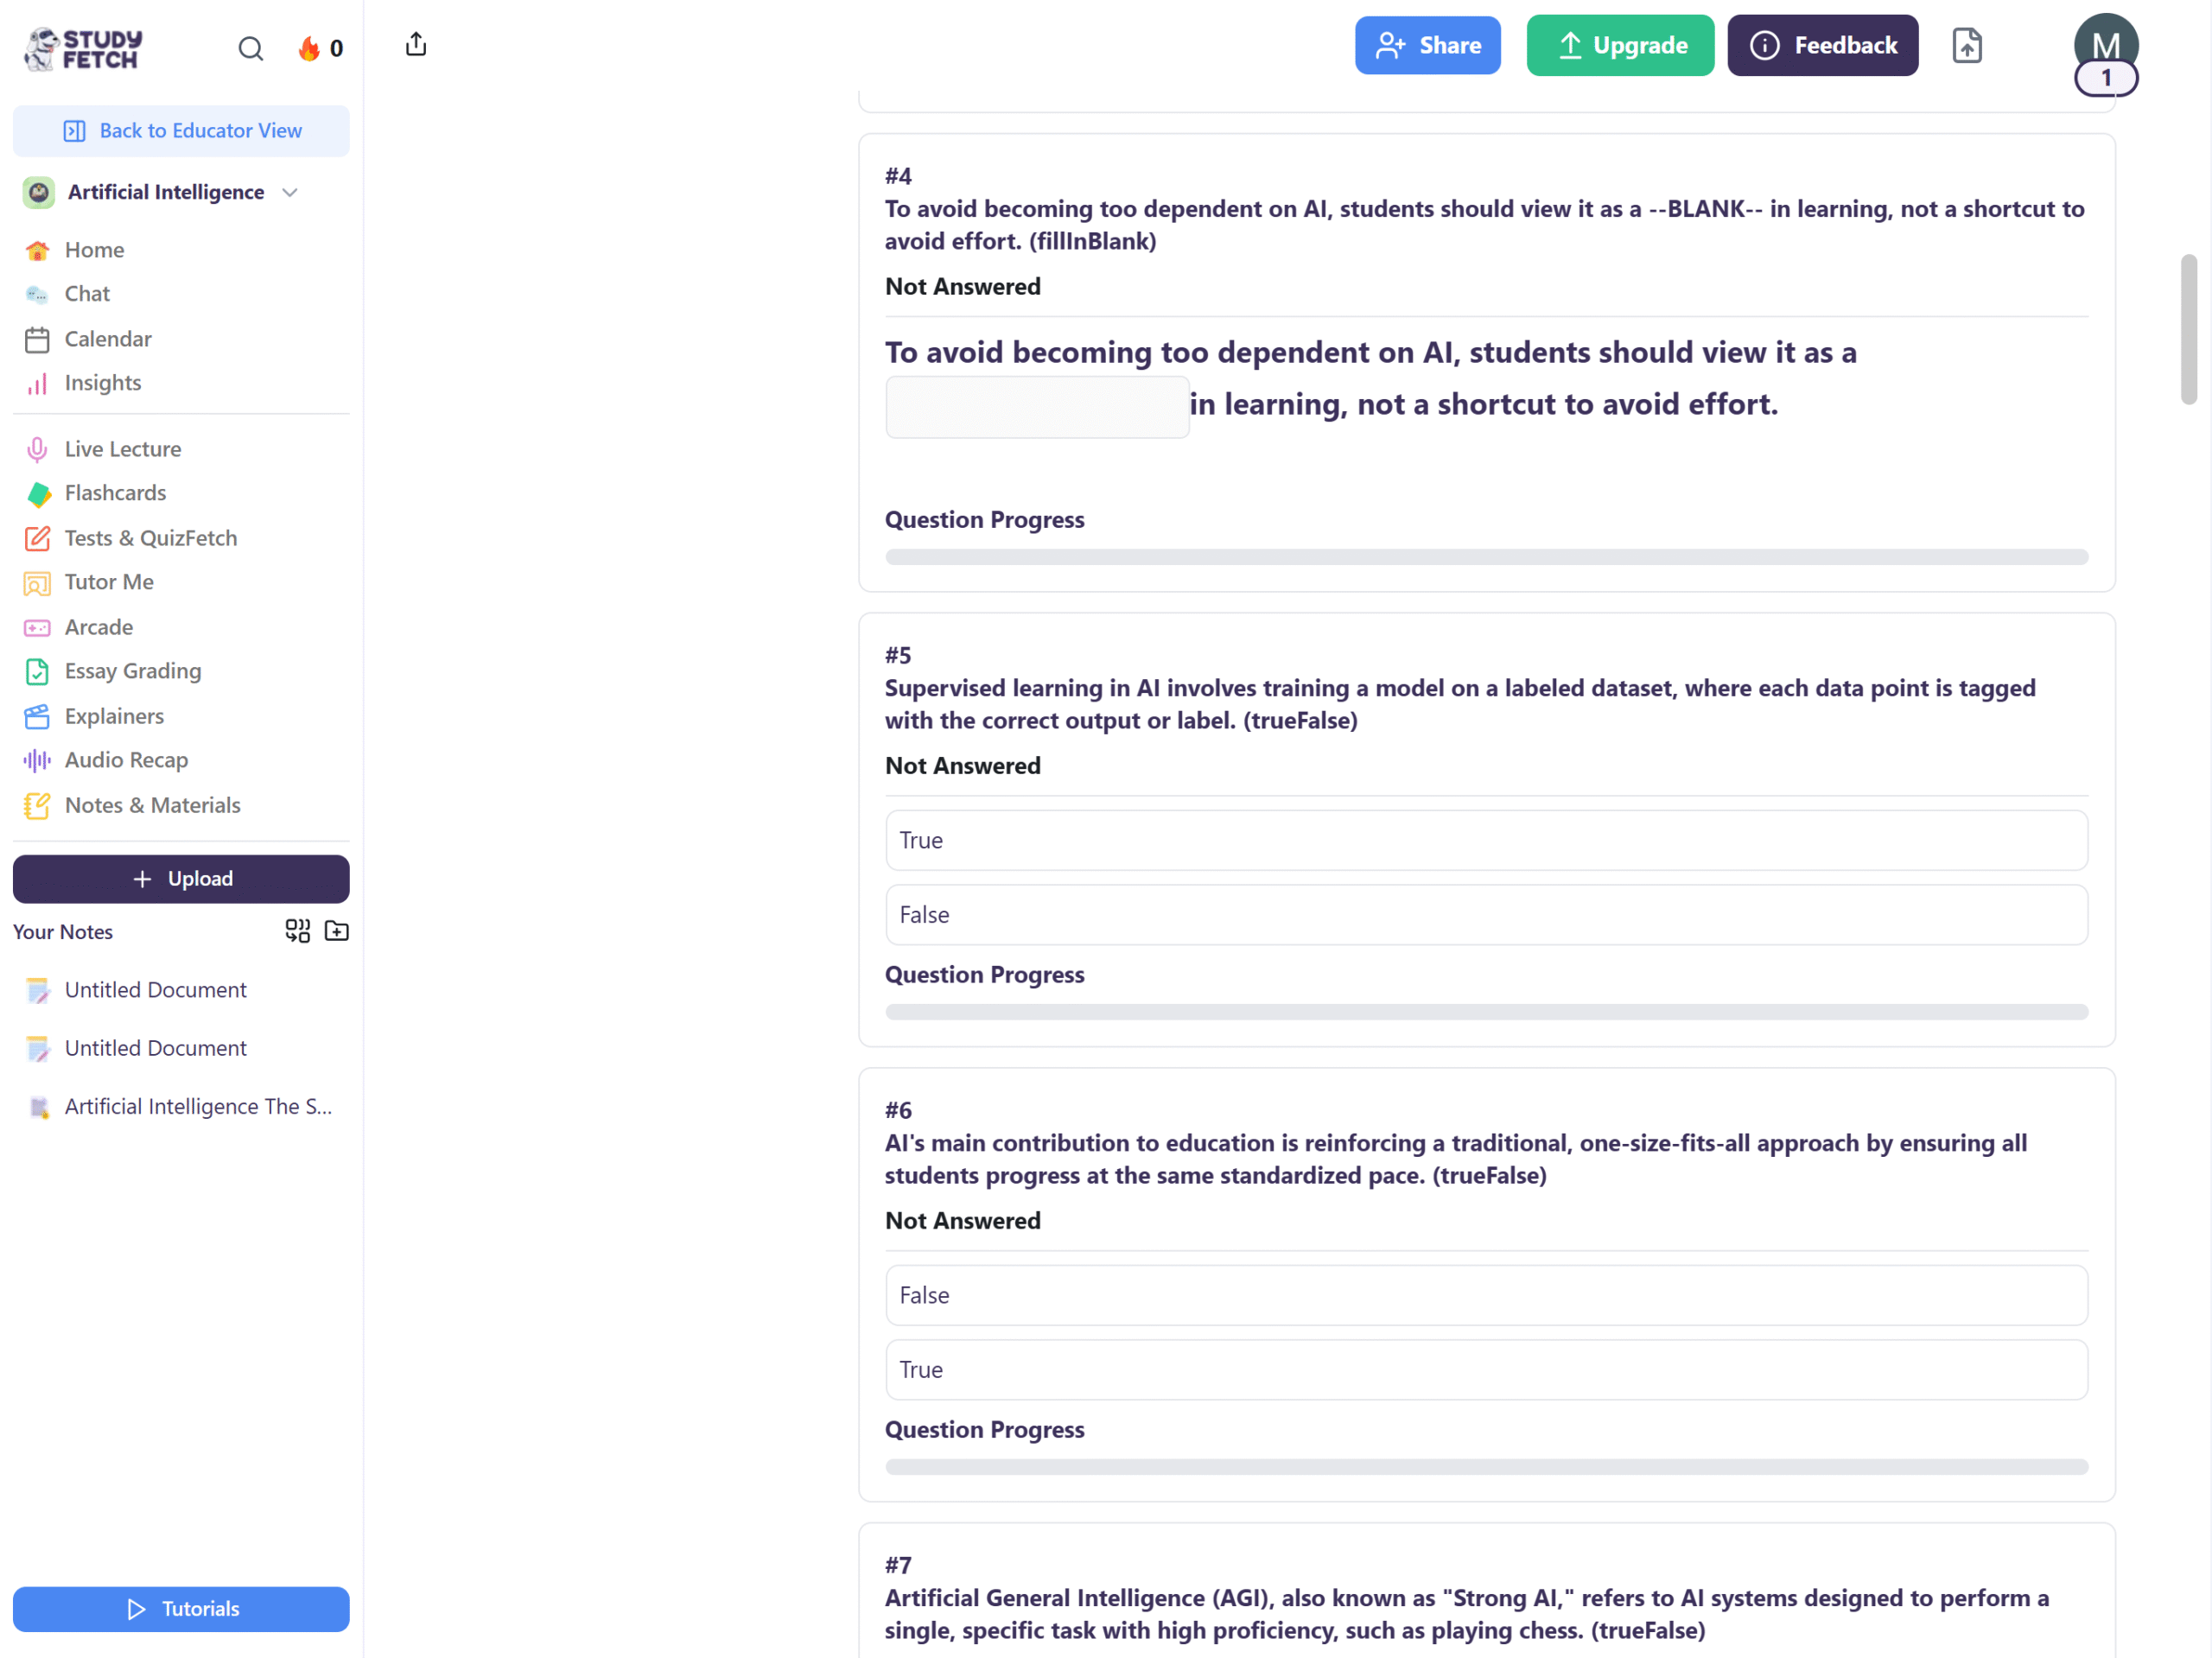Image resolution: width=2212 pixels, height=1658 pixels.
Task: Select False for question #5
Action: tap(1486, 915)
